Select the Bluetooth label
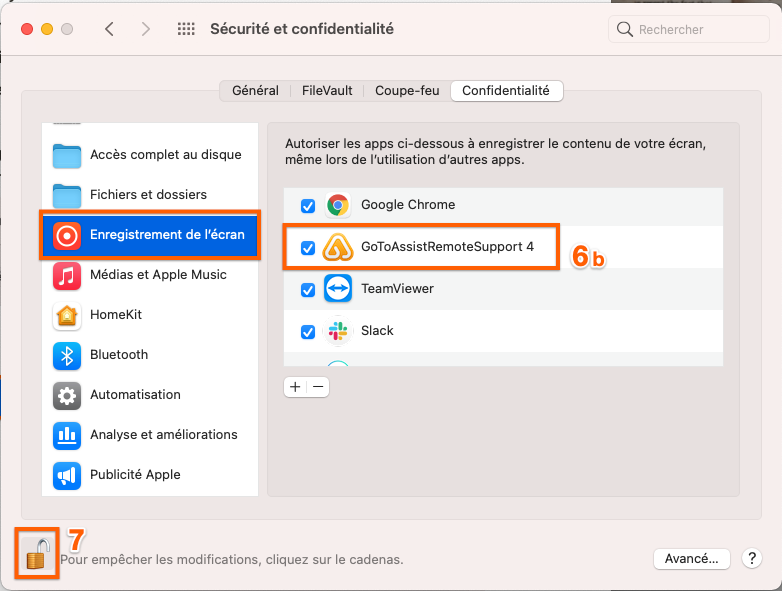The height and width of the screenshot is (591, 782). (119, 355)
